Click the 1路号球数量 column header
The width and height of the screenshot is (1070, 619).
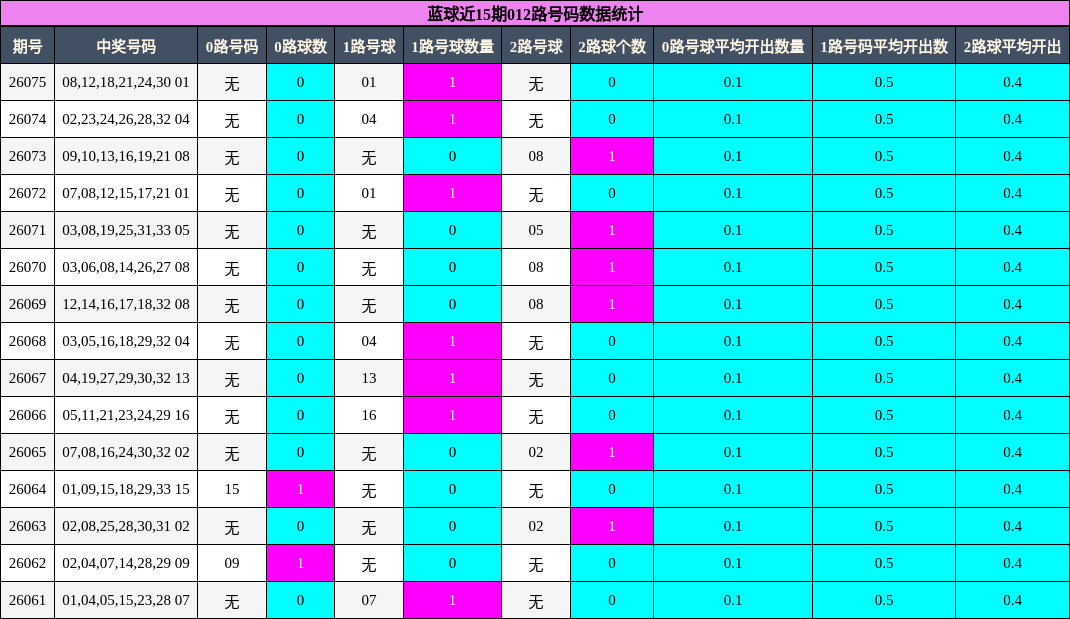[x=452, y=46]
